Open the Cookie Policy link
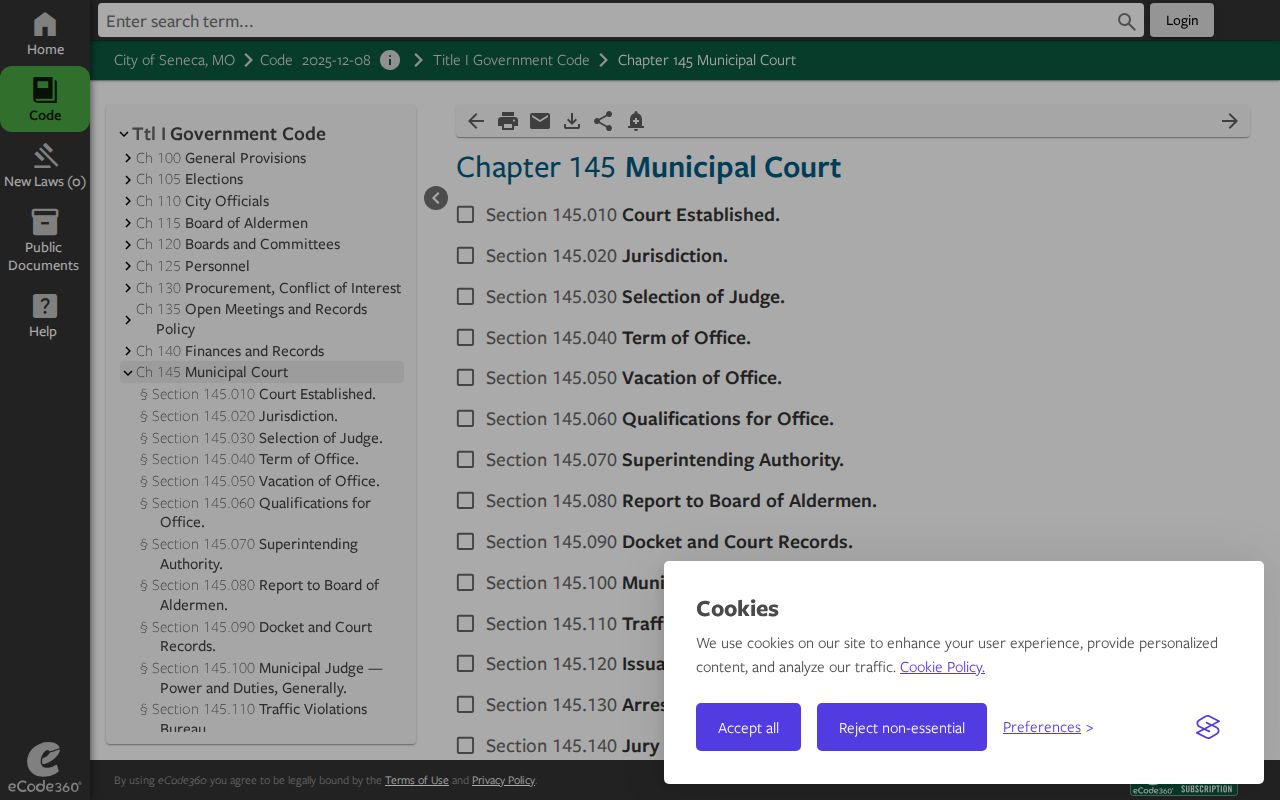This screenshot has height=800, width=1280. point(942,667)
